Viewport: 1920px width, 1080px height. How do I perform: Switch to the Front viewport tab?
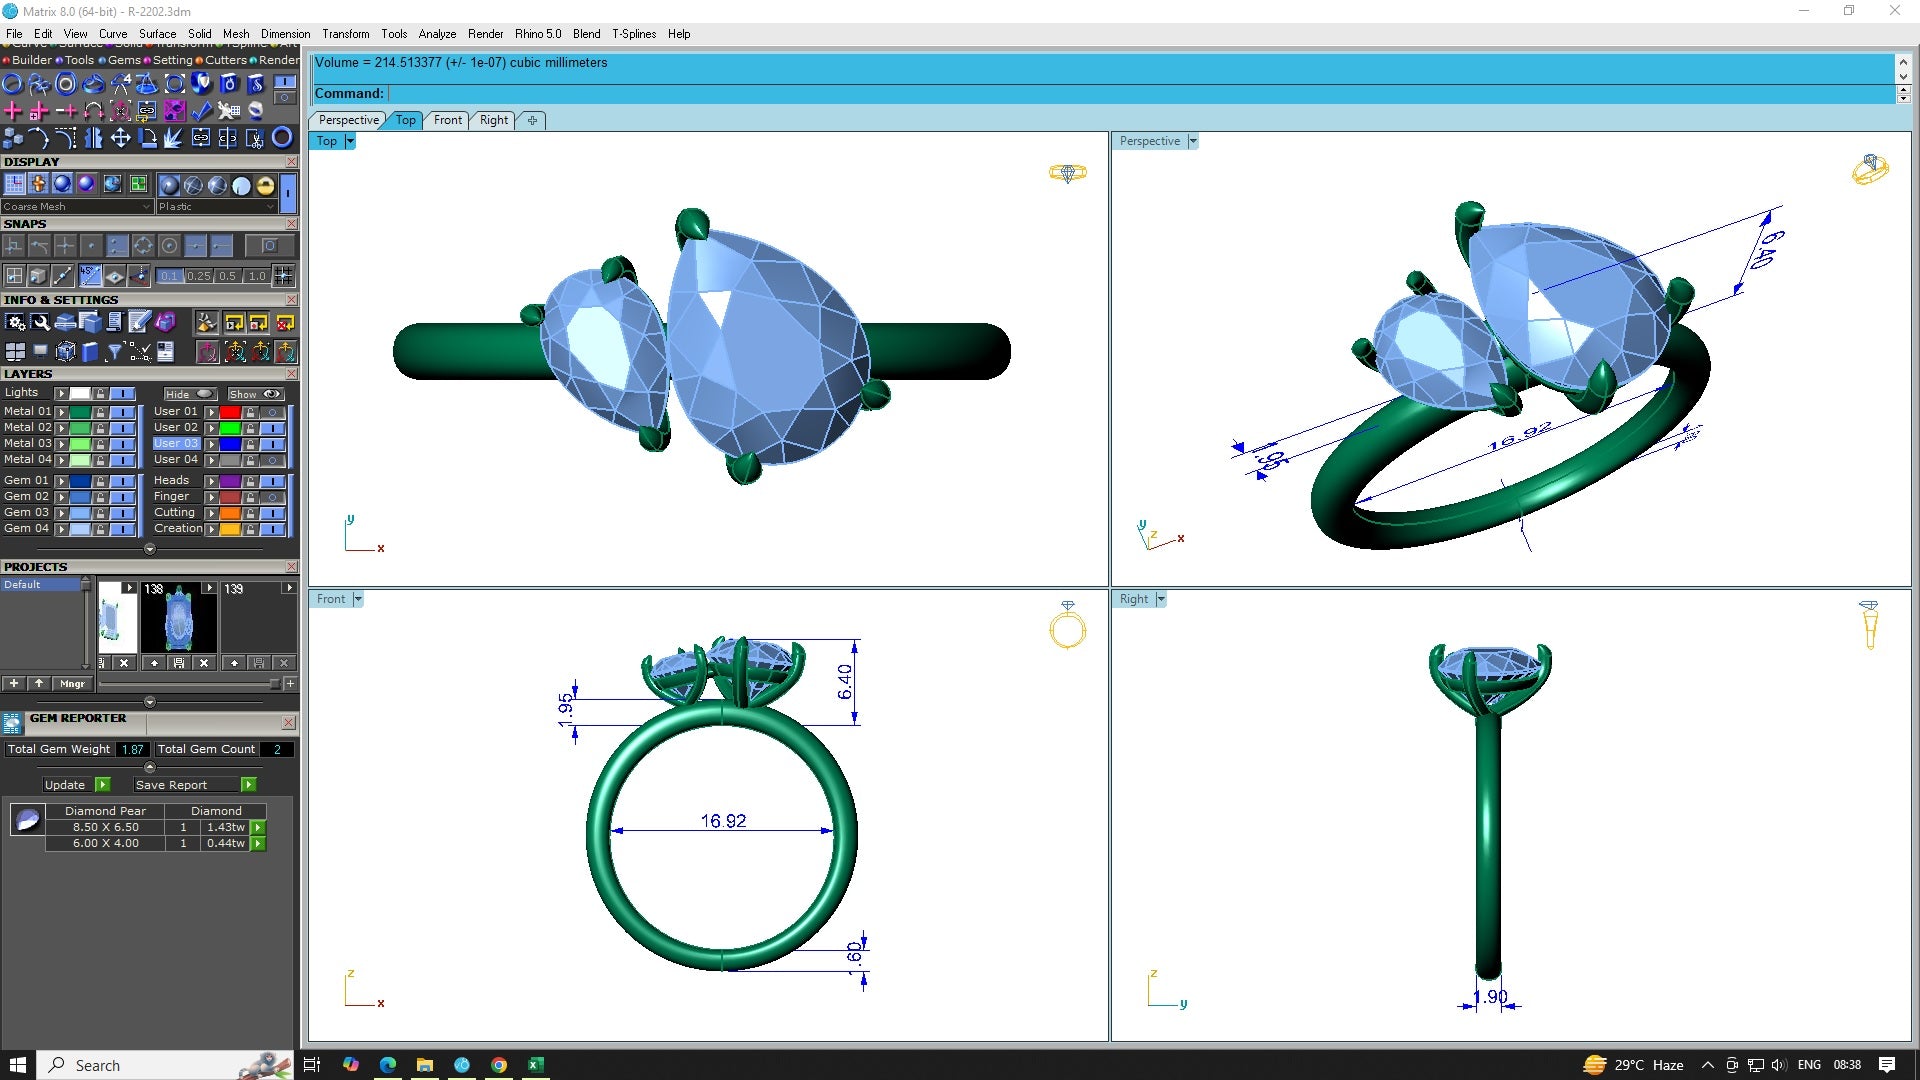click(447, 120)
